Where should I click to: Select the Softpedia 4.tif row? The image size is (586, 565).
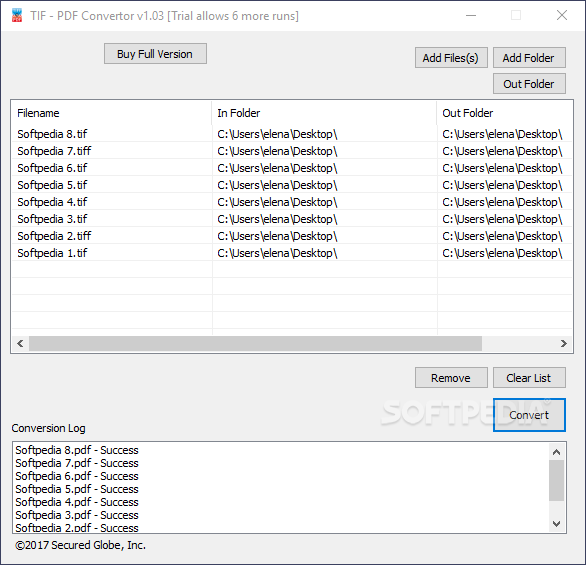[x=292, y=202]
